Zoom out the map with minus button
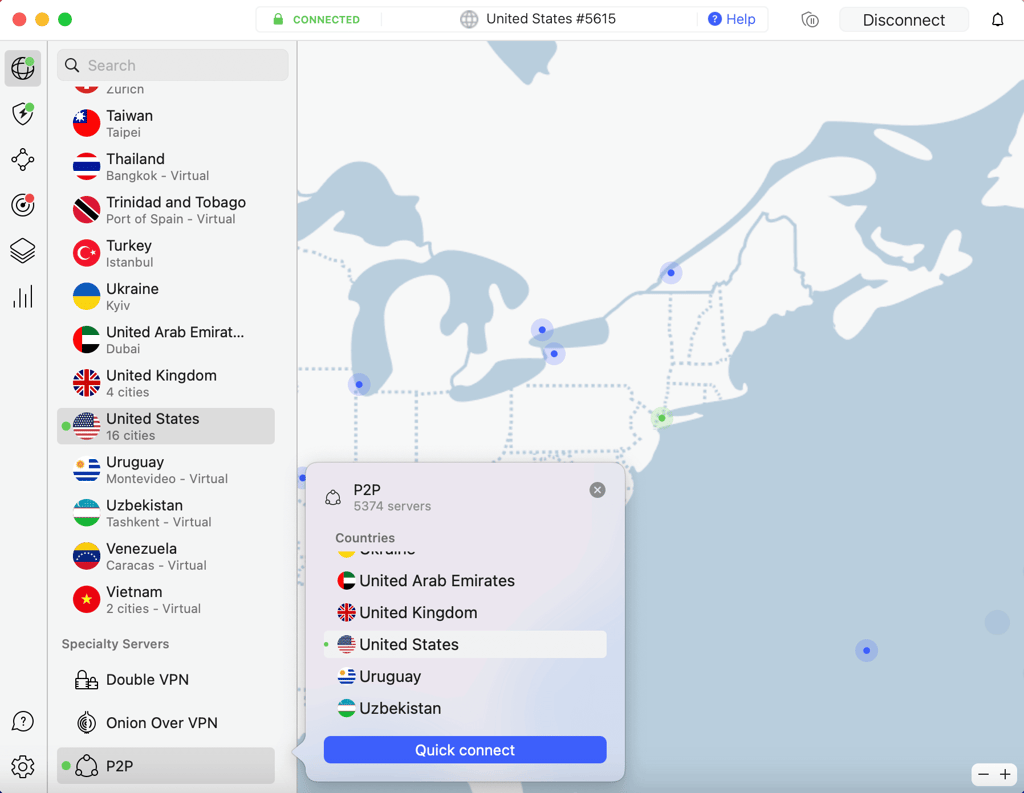Image resolution: width=1024 pixels, height=793 pixels. coord(984,775)
